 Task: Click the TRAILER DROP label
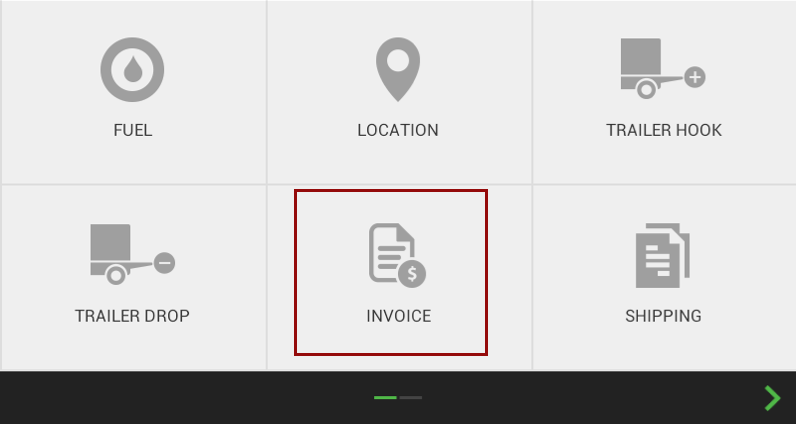pos(132,316)
